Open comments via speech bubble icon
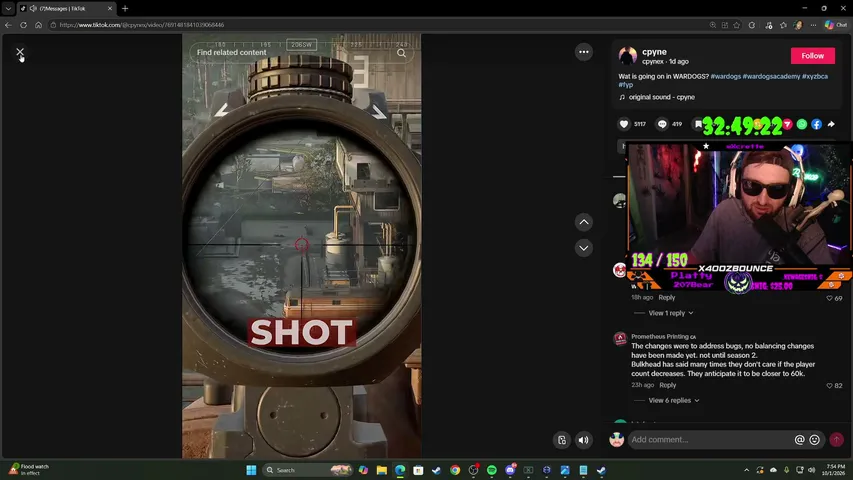This screenshot has height=480, width=853. point(662,124)
